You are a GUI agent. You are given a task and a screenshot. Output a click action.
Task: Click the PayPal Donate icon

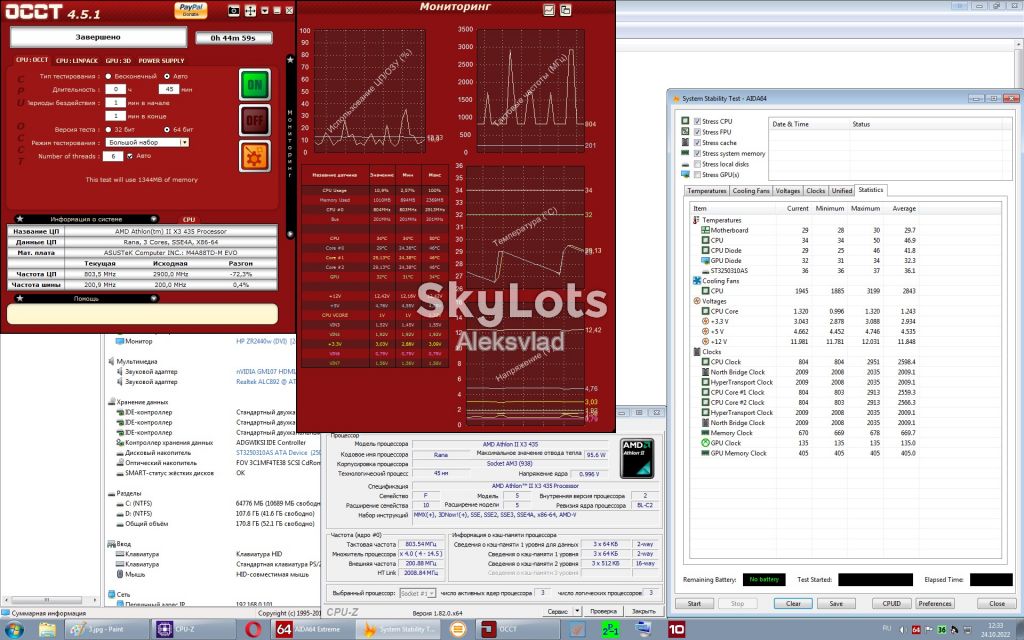191,10
